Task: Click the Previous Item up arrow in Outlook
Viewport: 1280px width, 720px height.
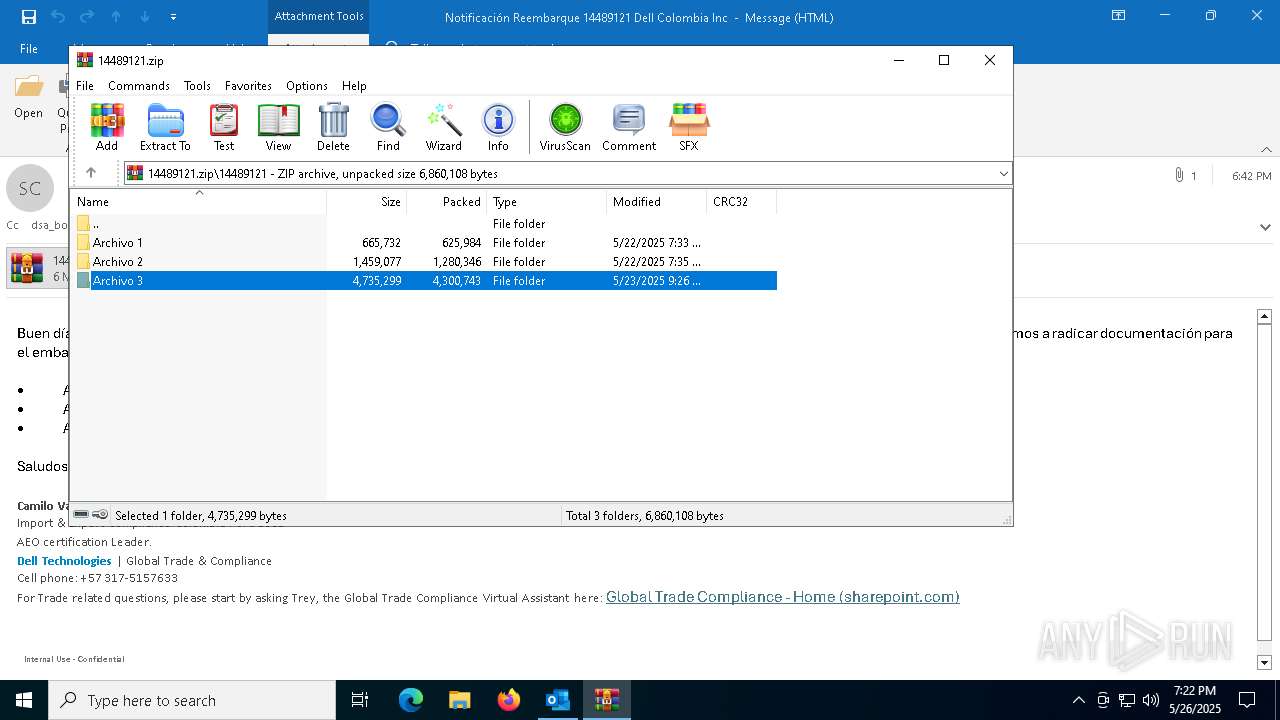Action: coord(116,17)
